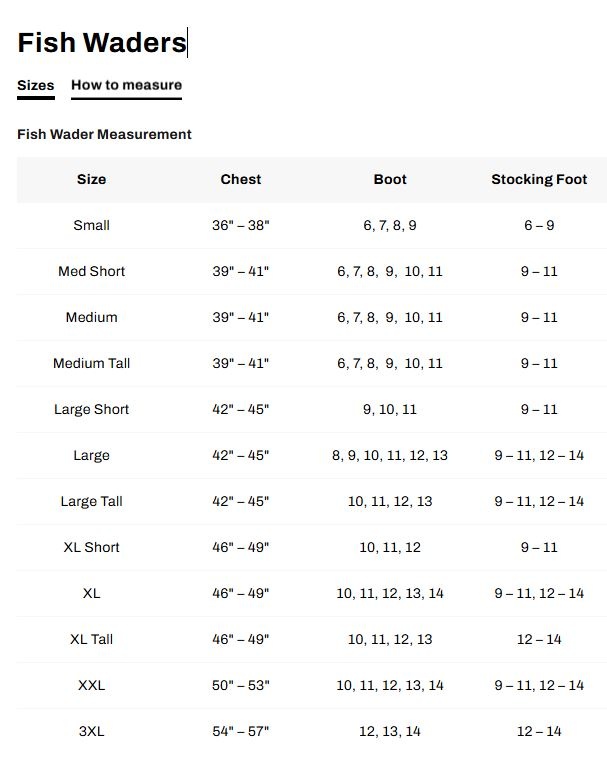The height and width of the screenshot is (773, 607).
Task: Click the Fish Wader Measurement subheading
Action: (104, 134)
